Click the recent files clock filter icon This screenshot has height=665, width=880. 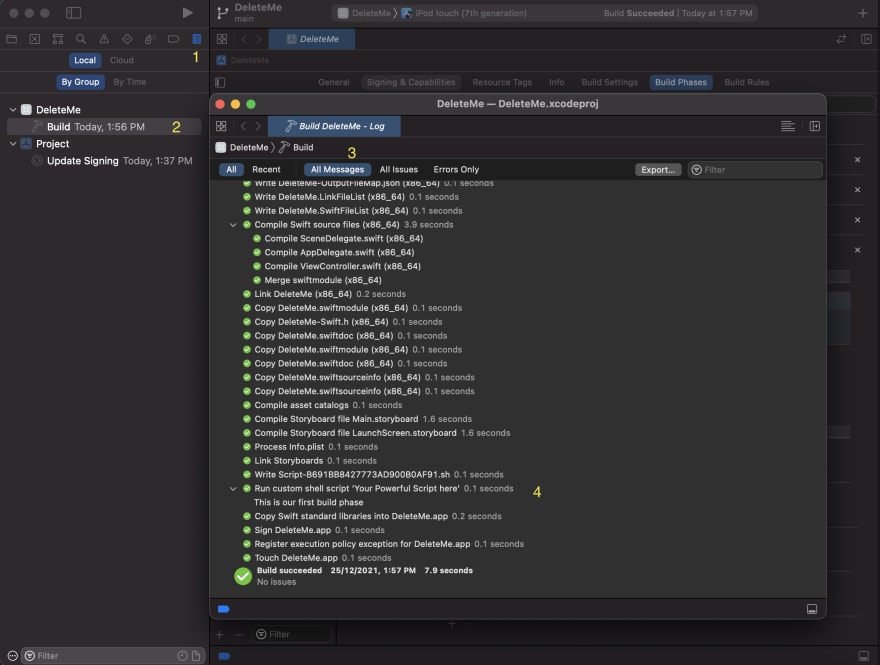182,655
